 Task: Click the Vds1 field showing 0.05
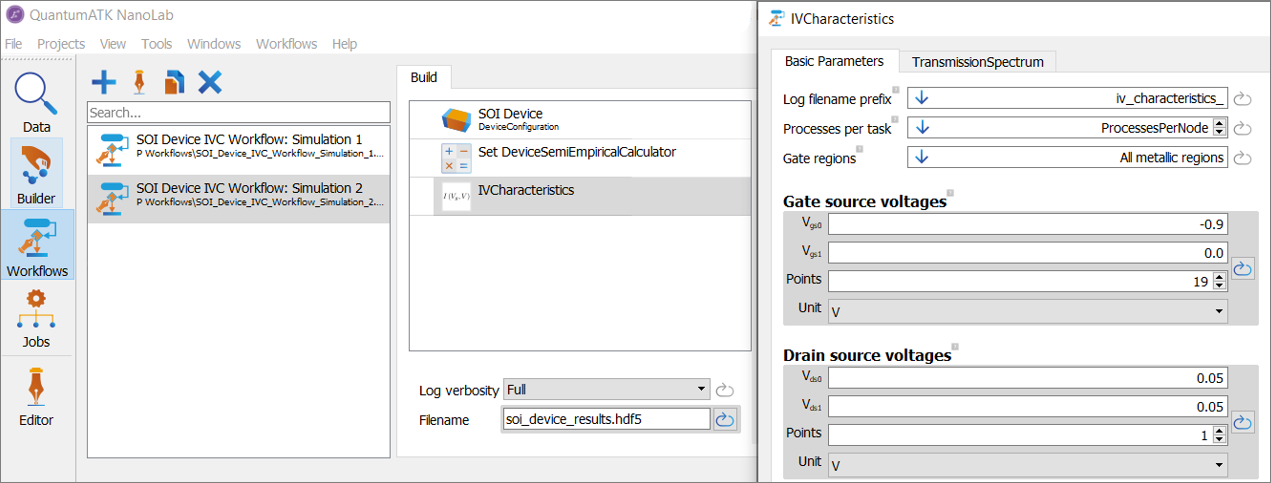pos(1027,408)
